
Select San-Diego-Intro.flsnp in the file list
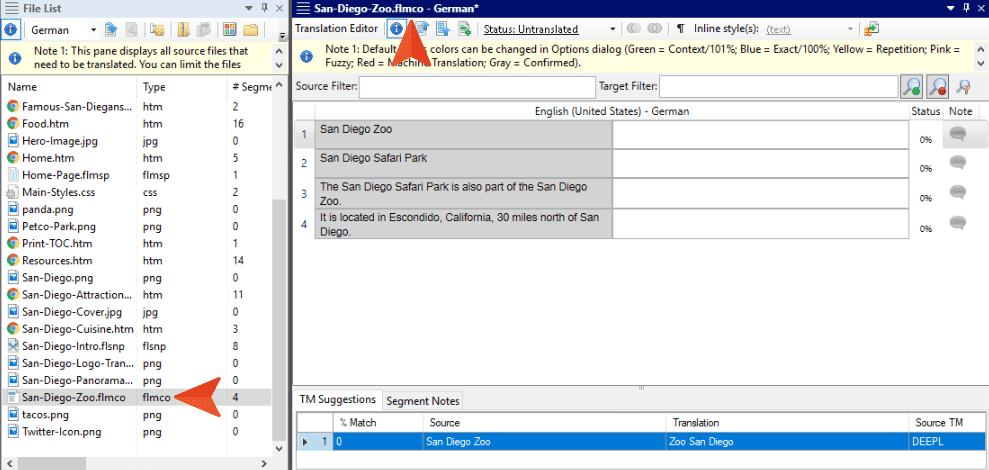tap(137, 346)
